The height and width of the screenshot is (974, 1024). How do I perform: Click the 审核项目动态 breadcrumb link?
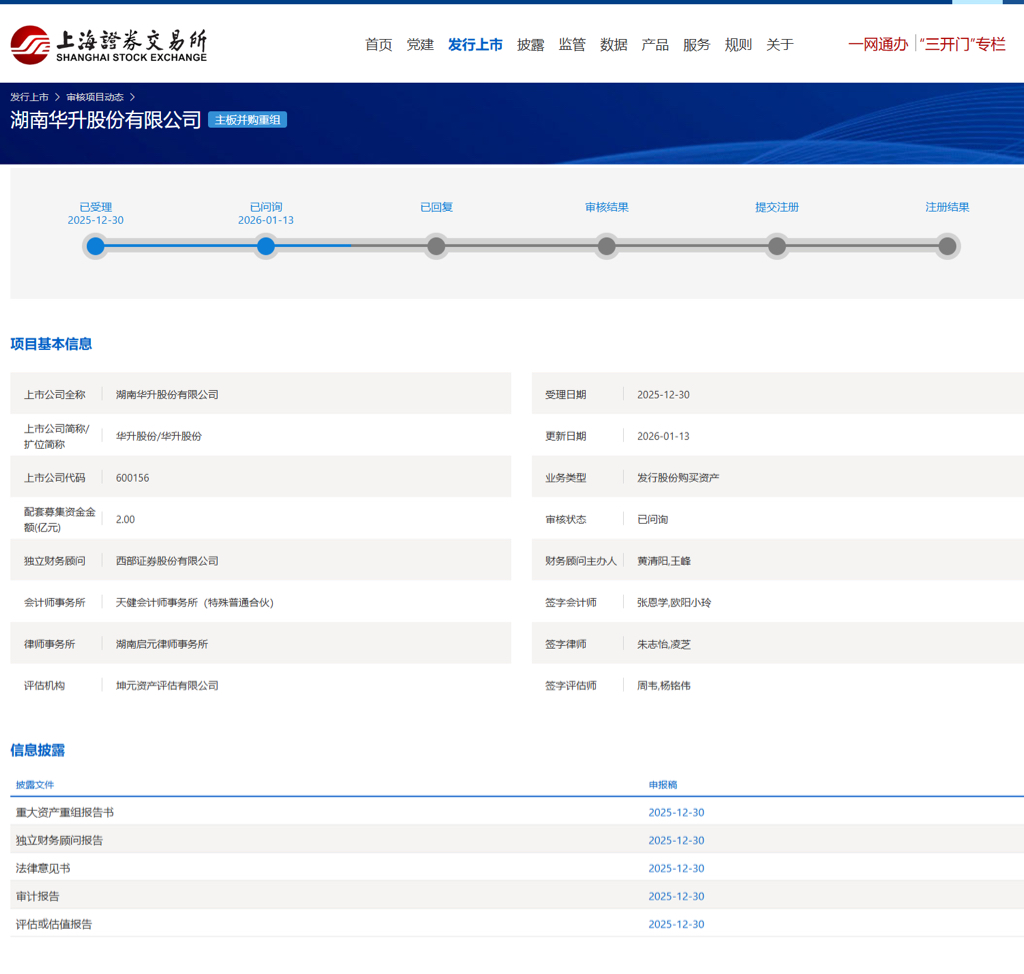pyautogui.click(x=95, y=97)
